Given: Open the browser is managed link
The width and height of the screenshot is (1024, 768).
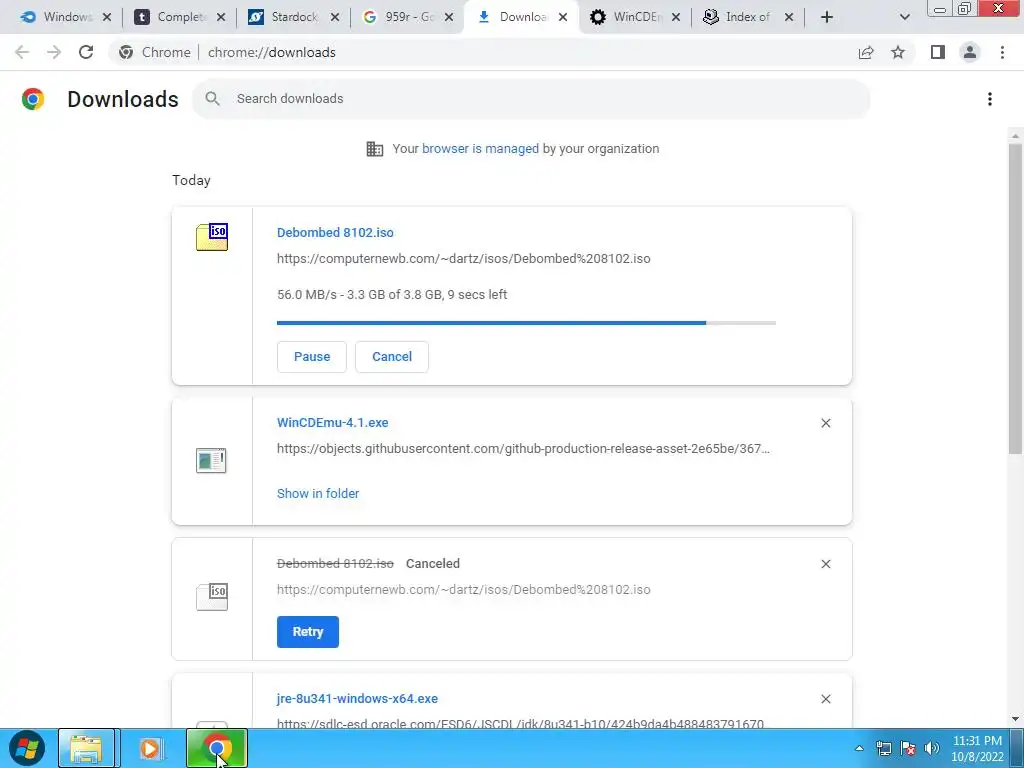Looking at the screenshot, I should pyautogui.click(x=480, y=149).
